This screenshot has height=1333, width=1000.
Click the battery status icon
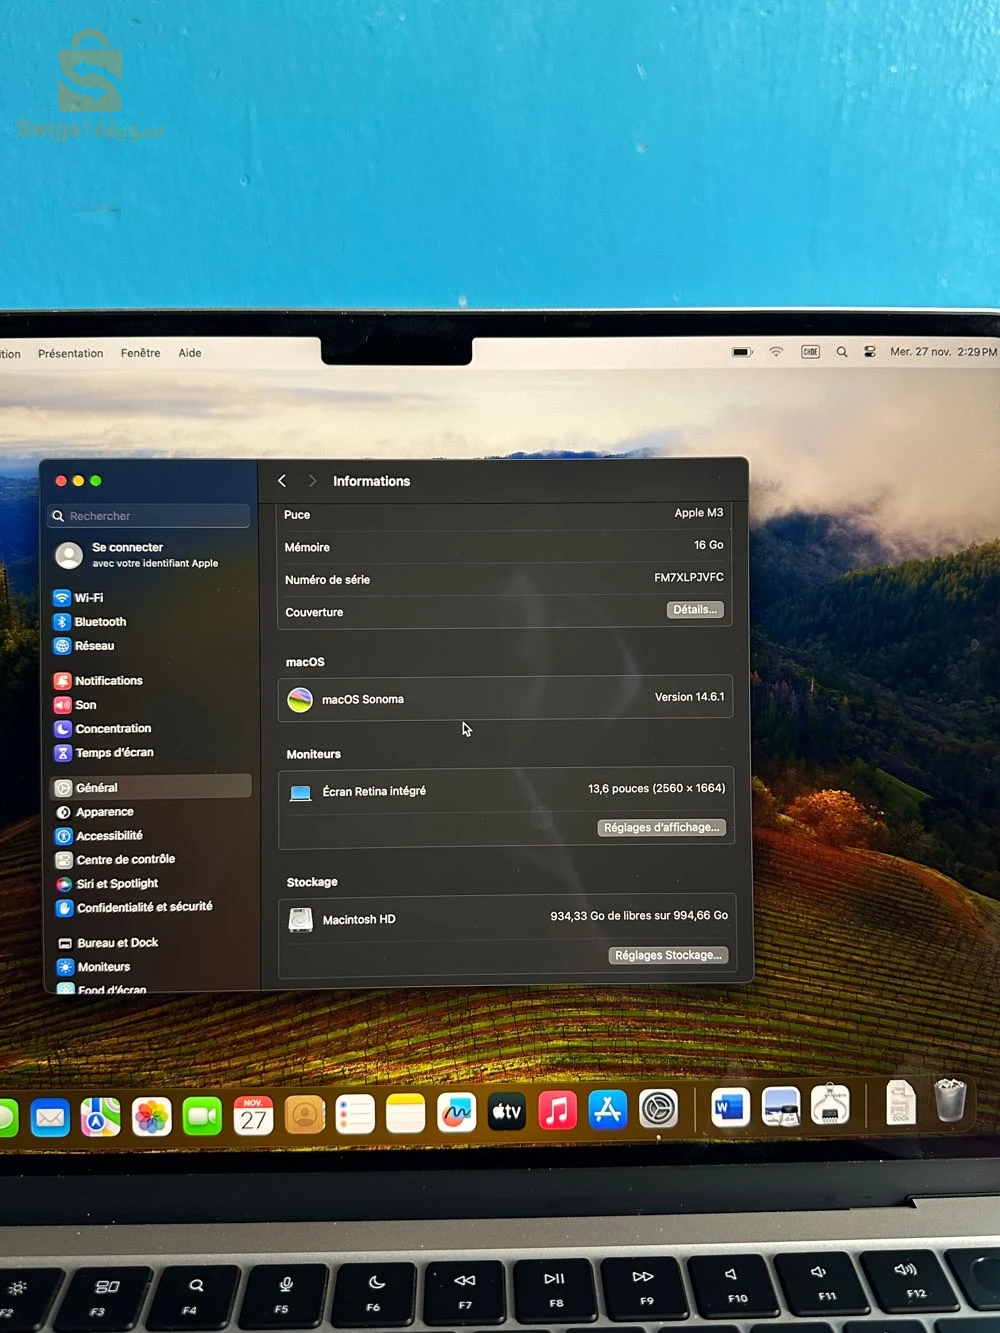742,352
